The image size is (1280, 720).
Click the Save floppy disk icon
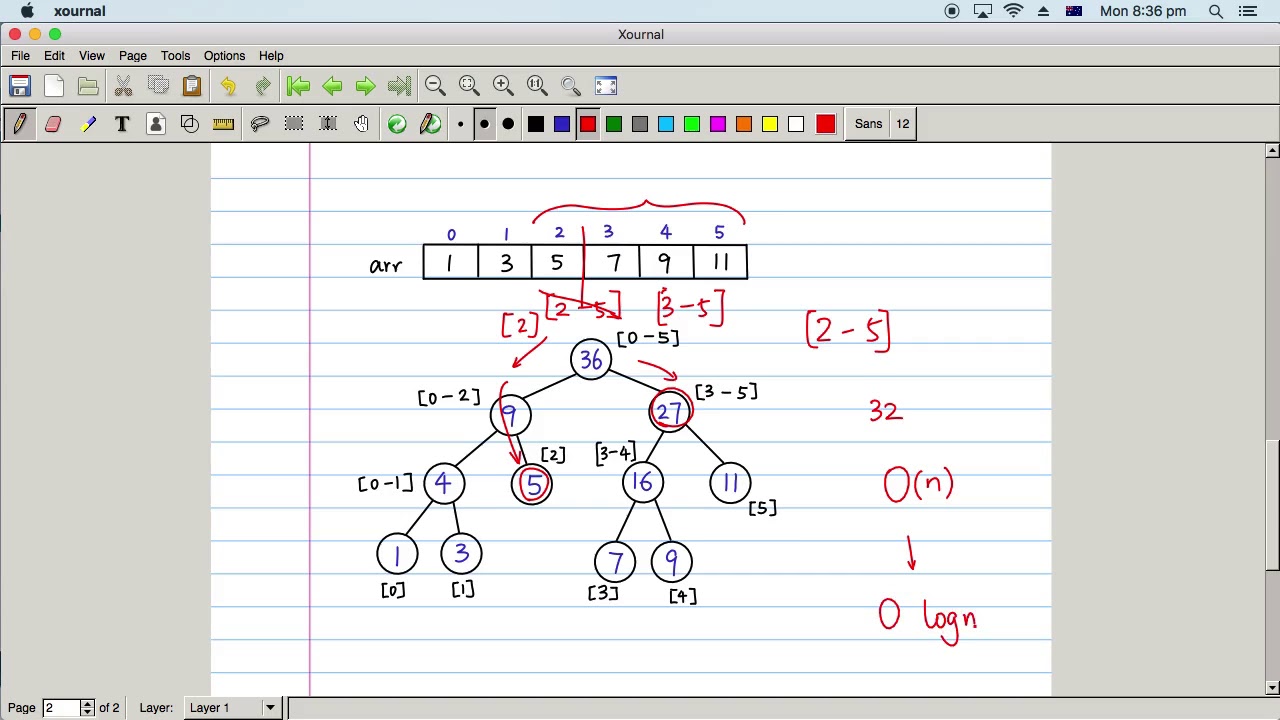pyautogui.click(x=20, y=86)
